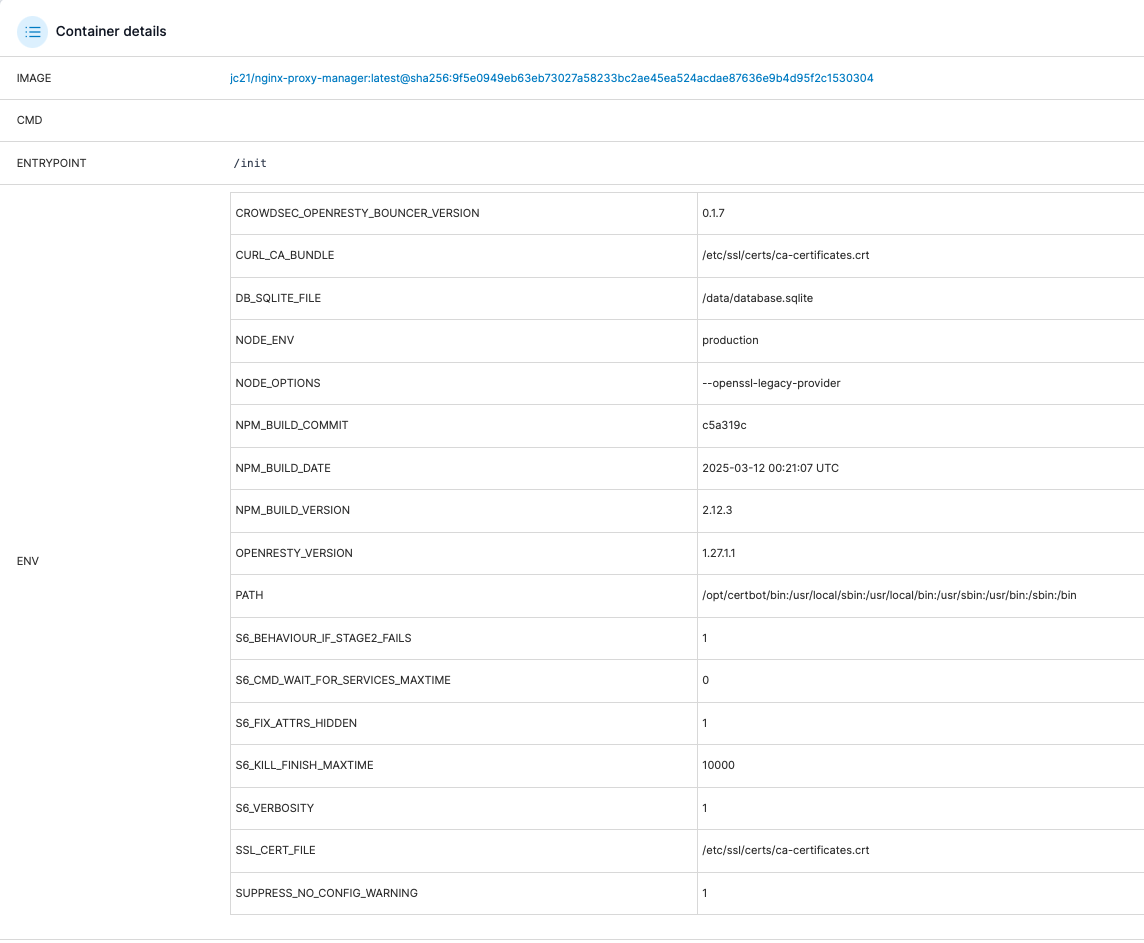
Task: Select the NPM_BUILD_DATE timestamp value
Action: (770, 468)
